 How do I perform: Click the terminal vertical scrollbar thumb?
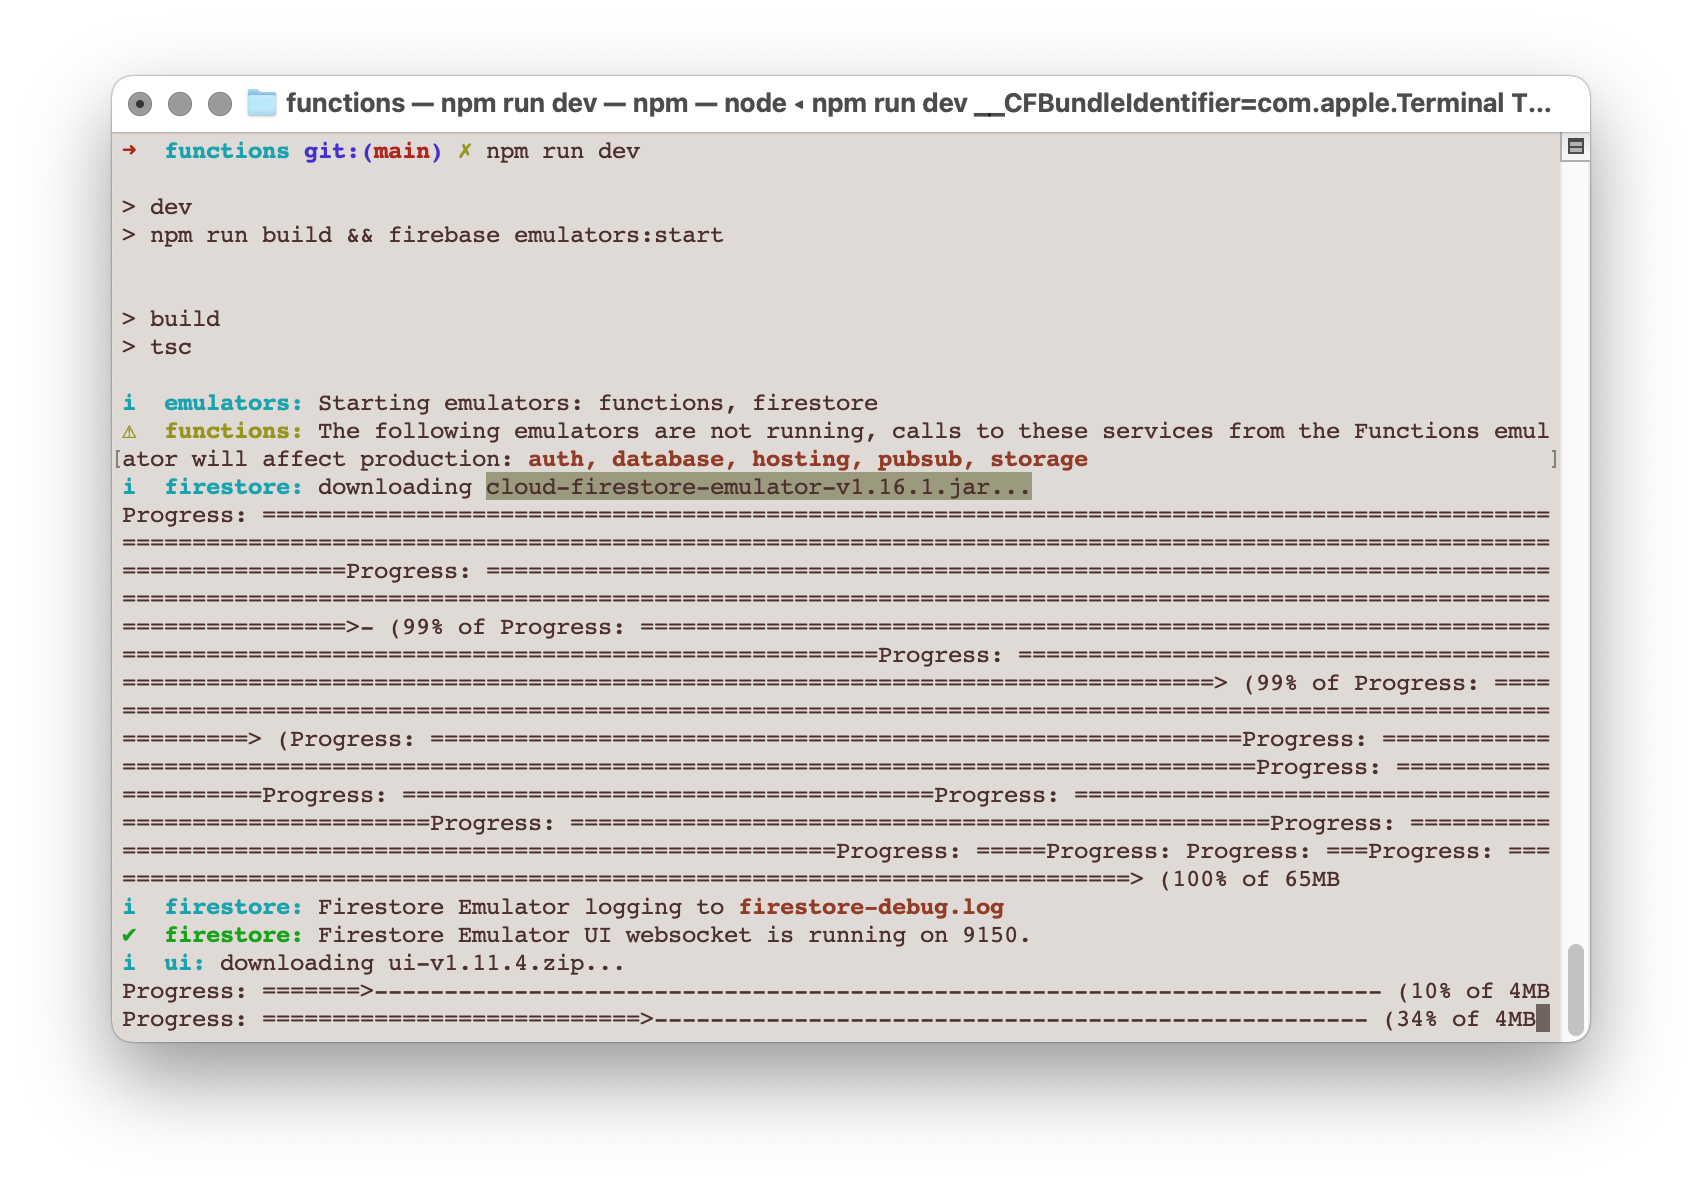pyautogui.click(x=1575, y=990)
